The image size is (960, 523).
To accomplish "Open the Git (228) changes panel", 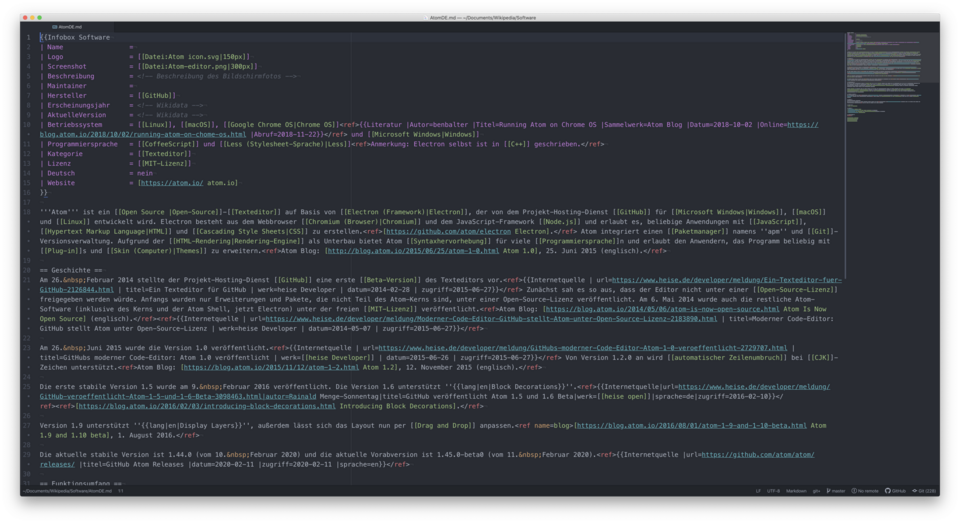I will (x=924, y=491).
